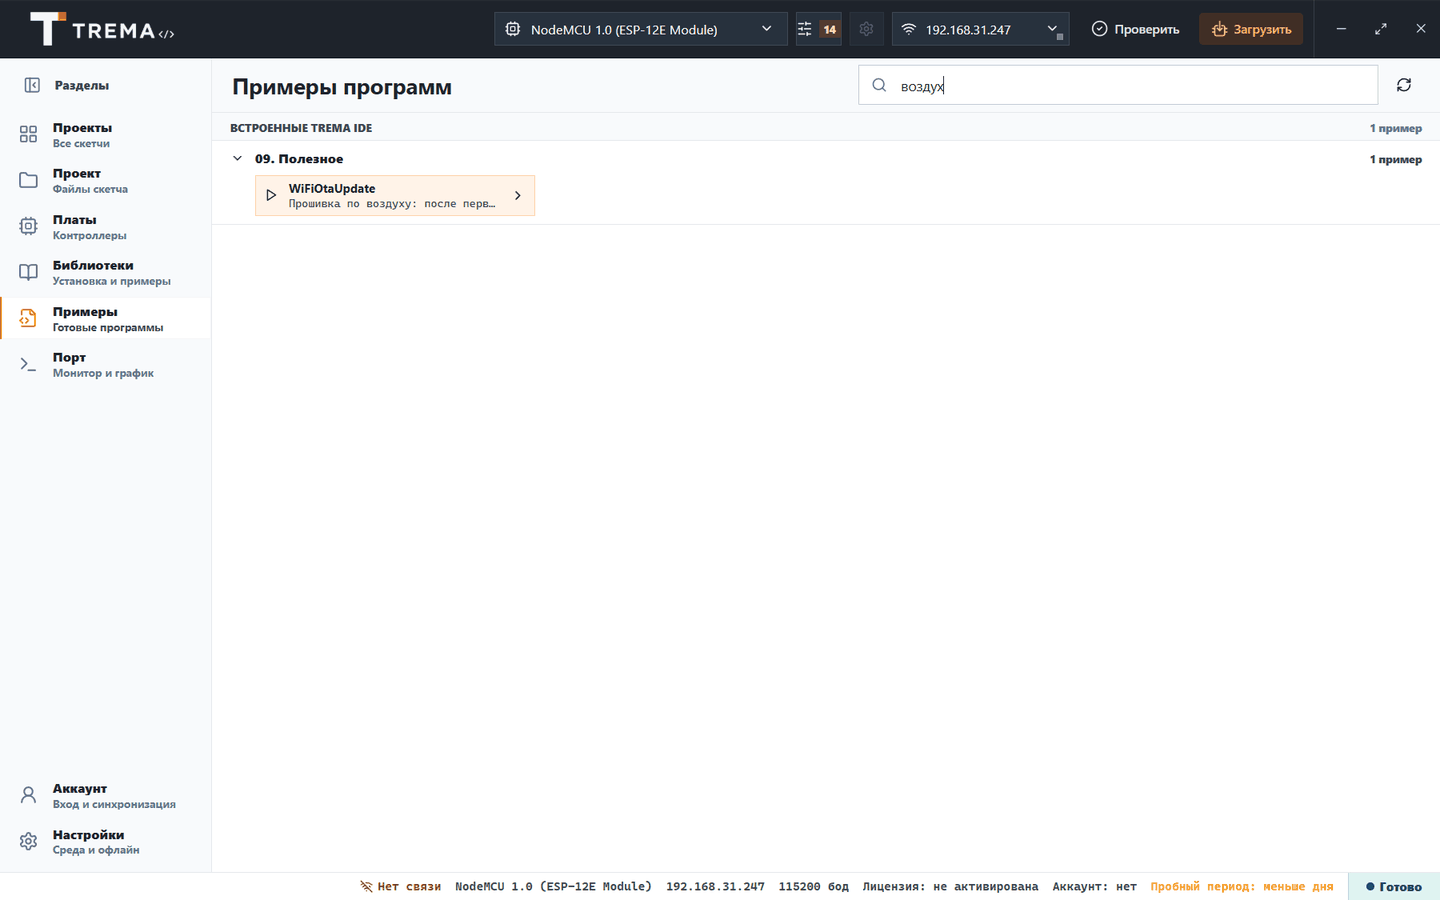1440x900 pixels.
Task: Click Нет связи status entry
Action: (400, 886)
